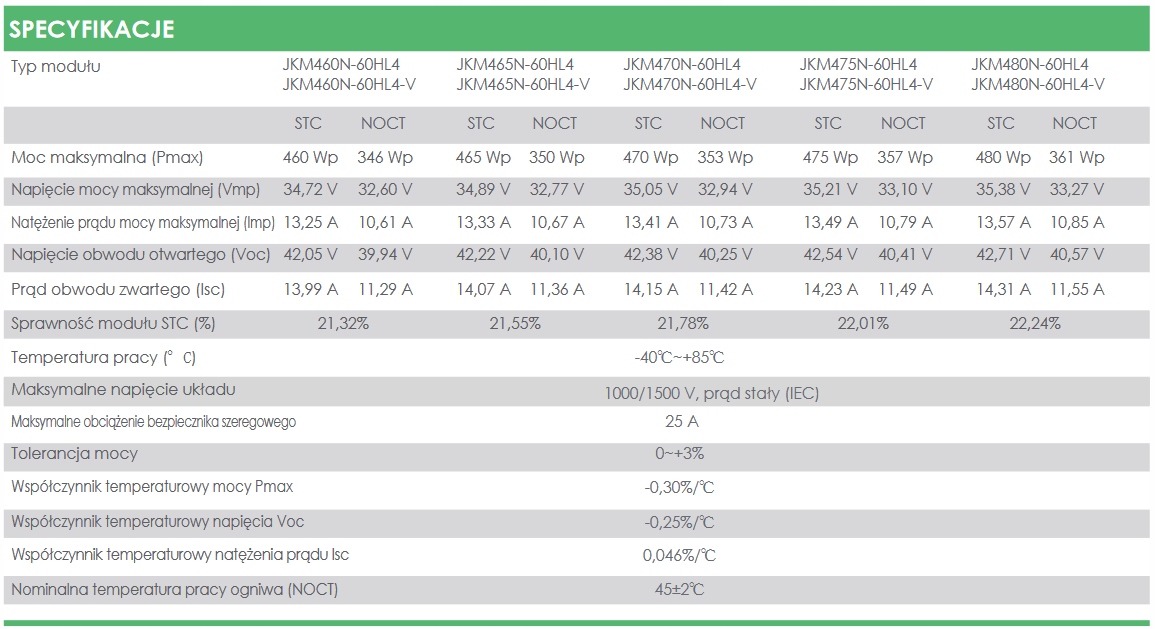Click the SPECYFIKACJE header title

point(92,29)
